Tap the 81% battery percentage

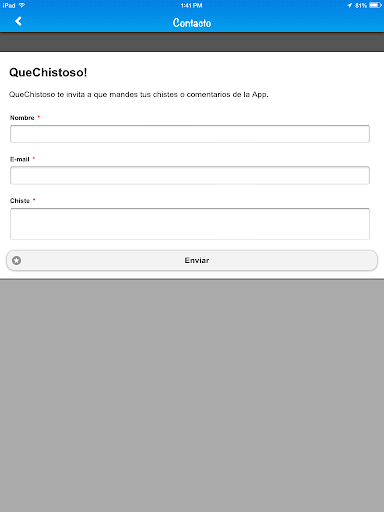(361, 5)
